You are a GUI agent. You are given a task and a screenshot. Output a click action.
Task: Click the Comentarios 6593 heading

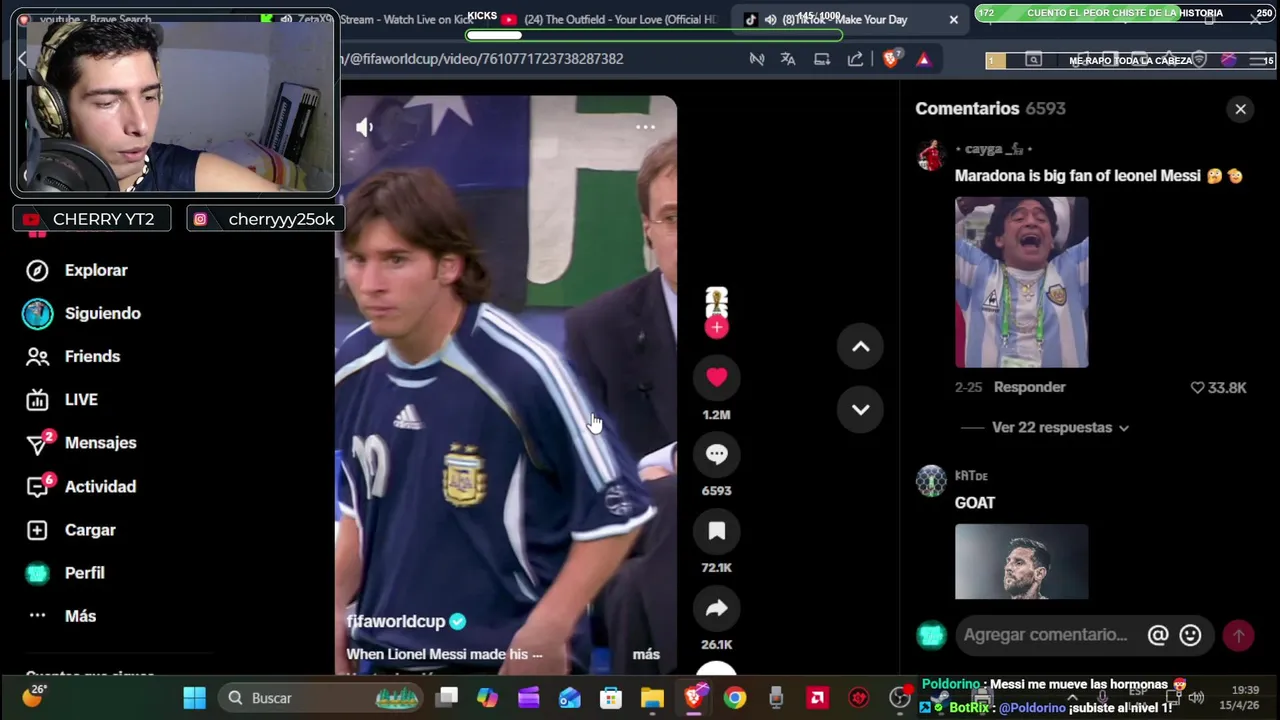[990, 108]
